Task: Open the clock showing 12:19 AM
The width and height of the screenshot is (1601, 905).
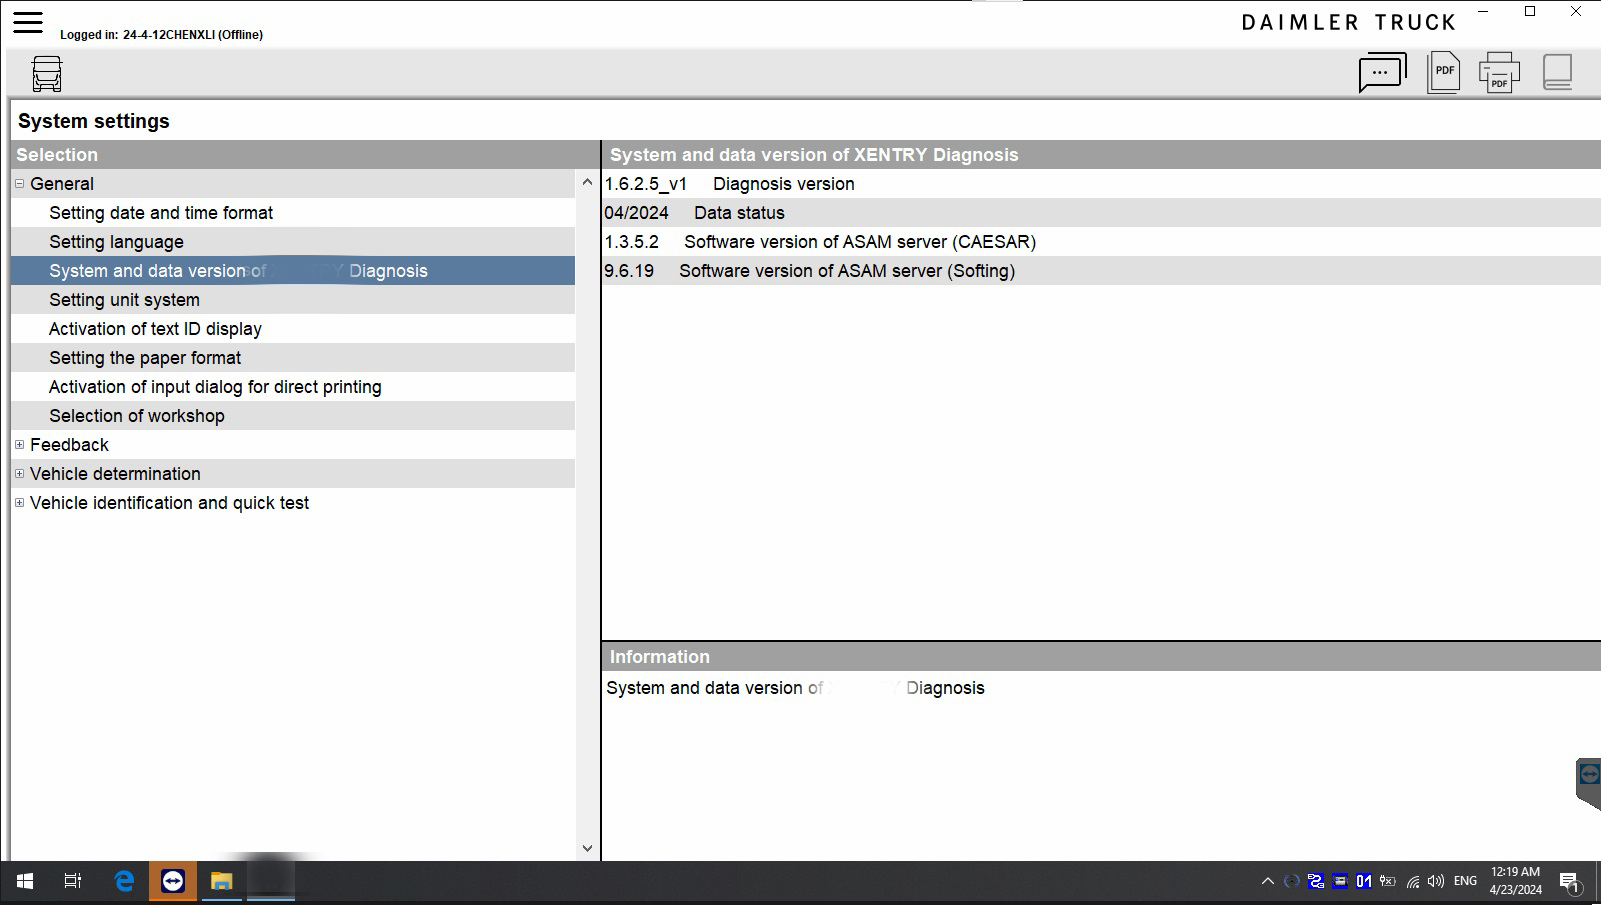Action: pyautogui.click(x=1515, y=881)
